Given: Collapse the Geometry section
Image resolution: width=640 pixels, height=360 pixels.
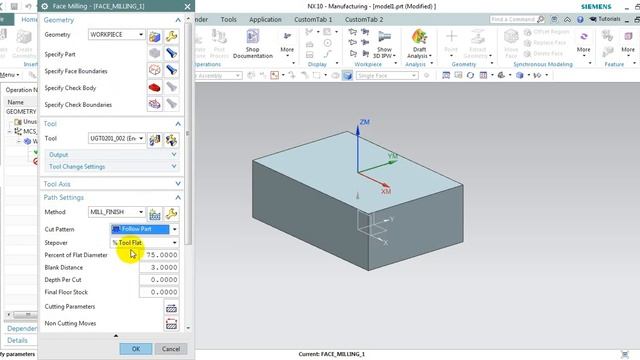Looking at the screenshot, I should click(x=178, y=20).
